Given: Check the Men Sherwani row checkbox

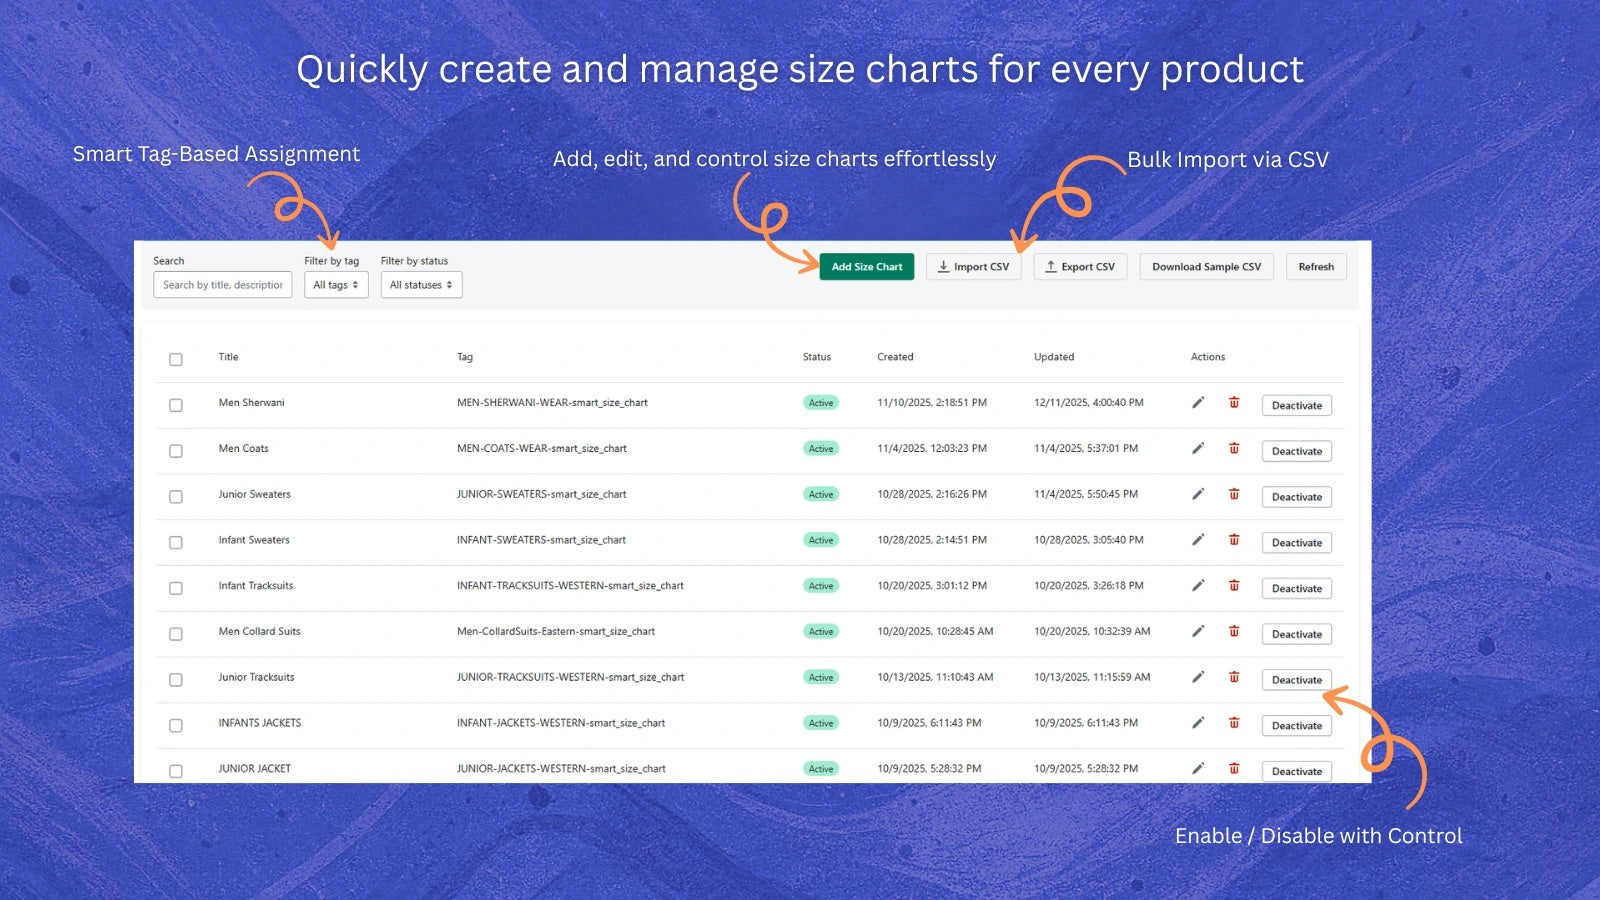Looking at the screenshot, I should pyautogui.click(x=176, y=405).
